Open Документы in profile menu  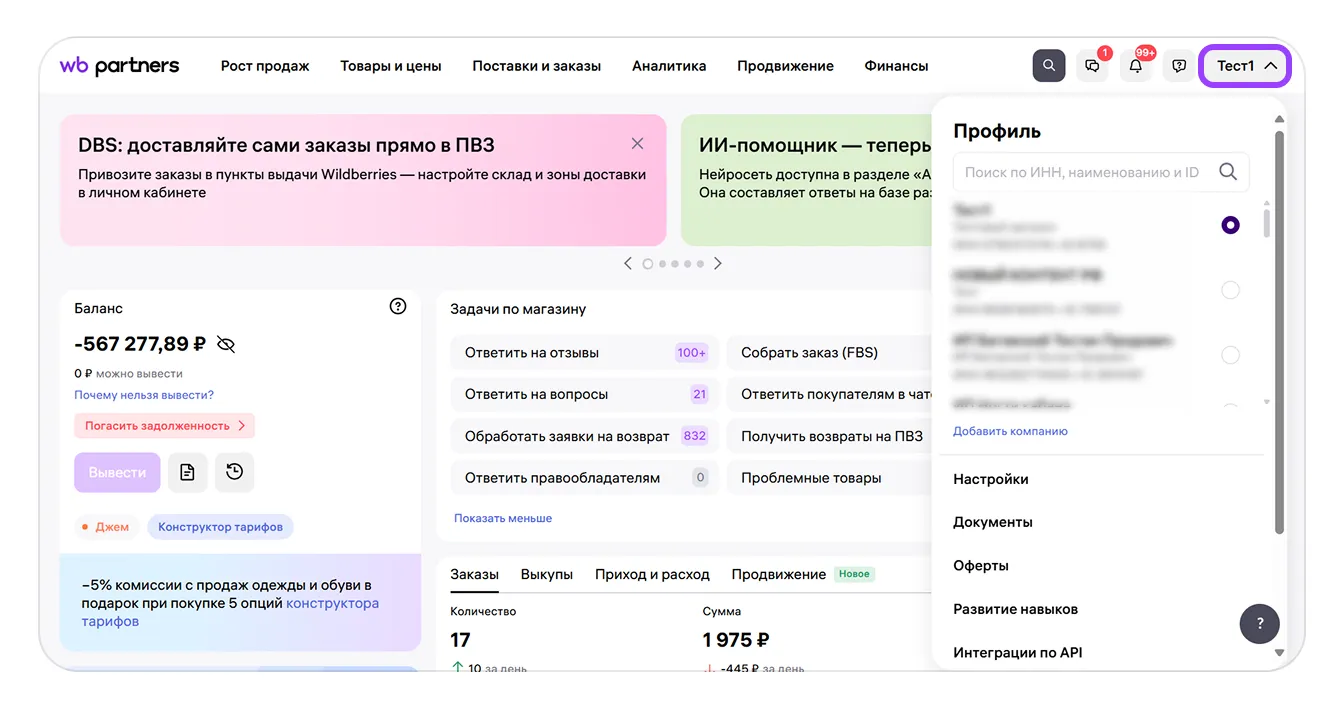pyautogui.click(x=993, y=522)
